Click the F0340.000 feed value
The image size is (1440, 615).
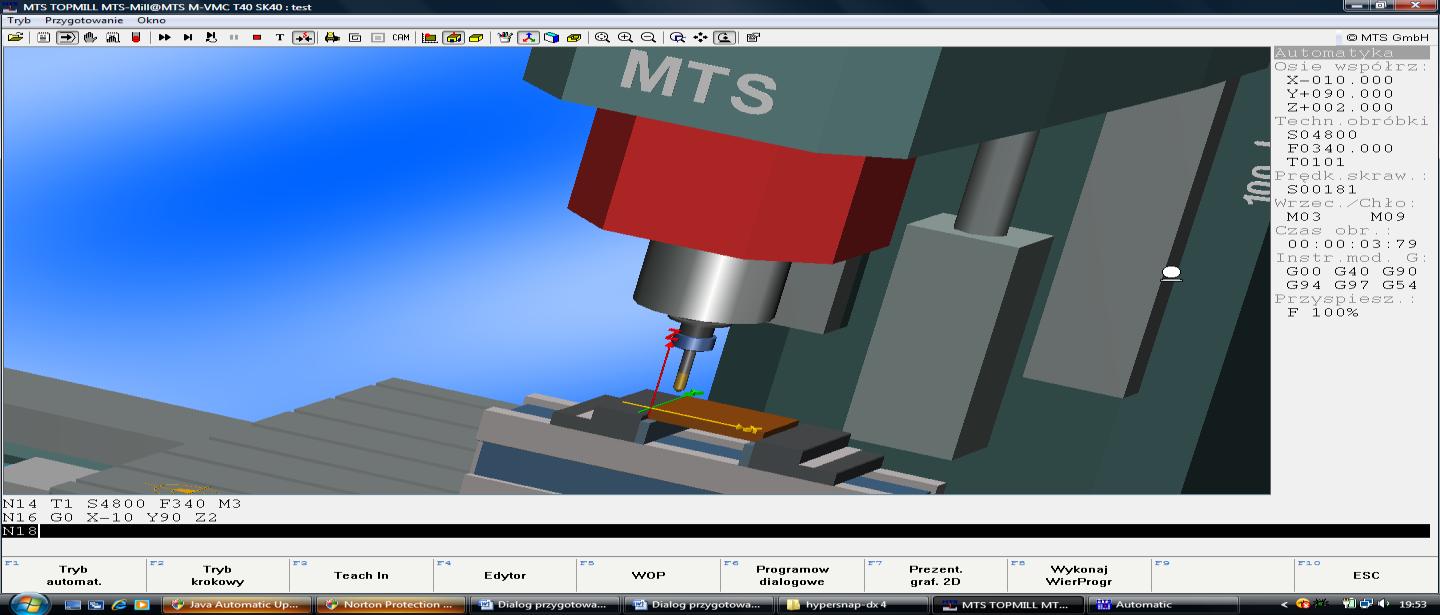[1340, 148]
